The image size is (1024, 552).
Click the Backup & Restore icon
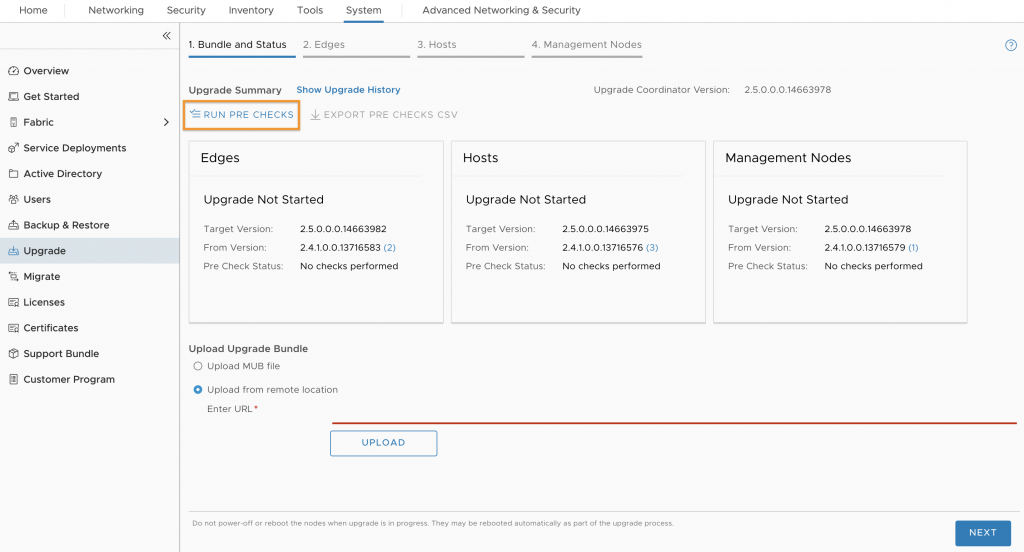click(13, 225)
